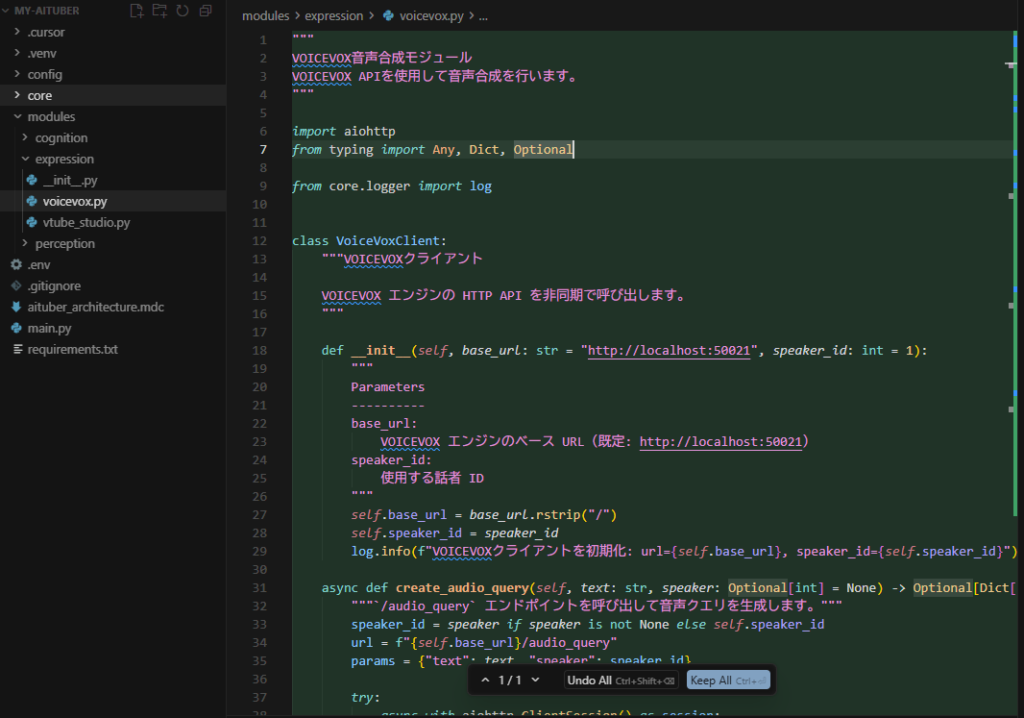Image resolution: width=1024 pixels, height=718 pixels.
Task: Expand the core folder
Action: pos(39,96)
